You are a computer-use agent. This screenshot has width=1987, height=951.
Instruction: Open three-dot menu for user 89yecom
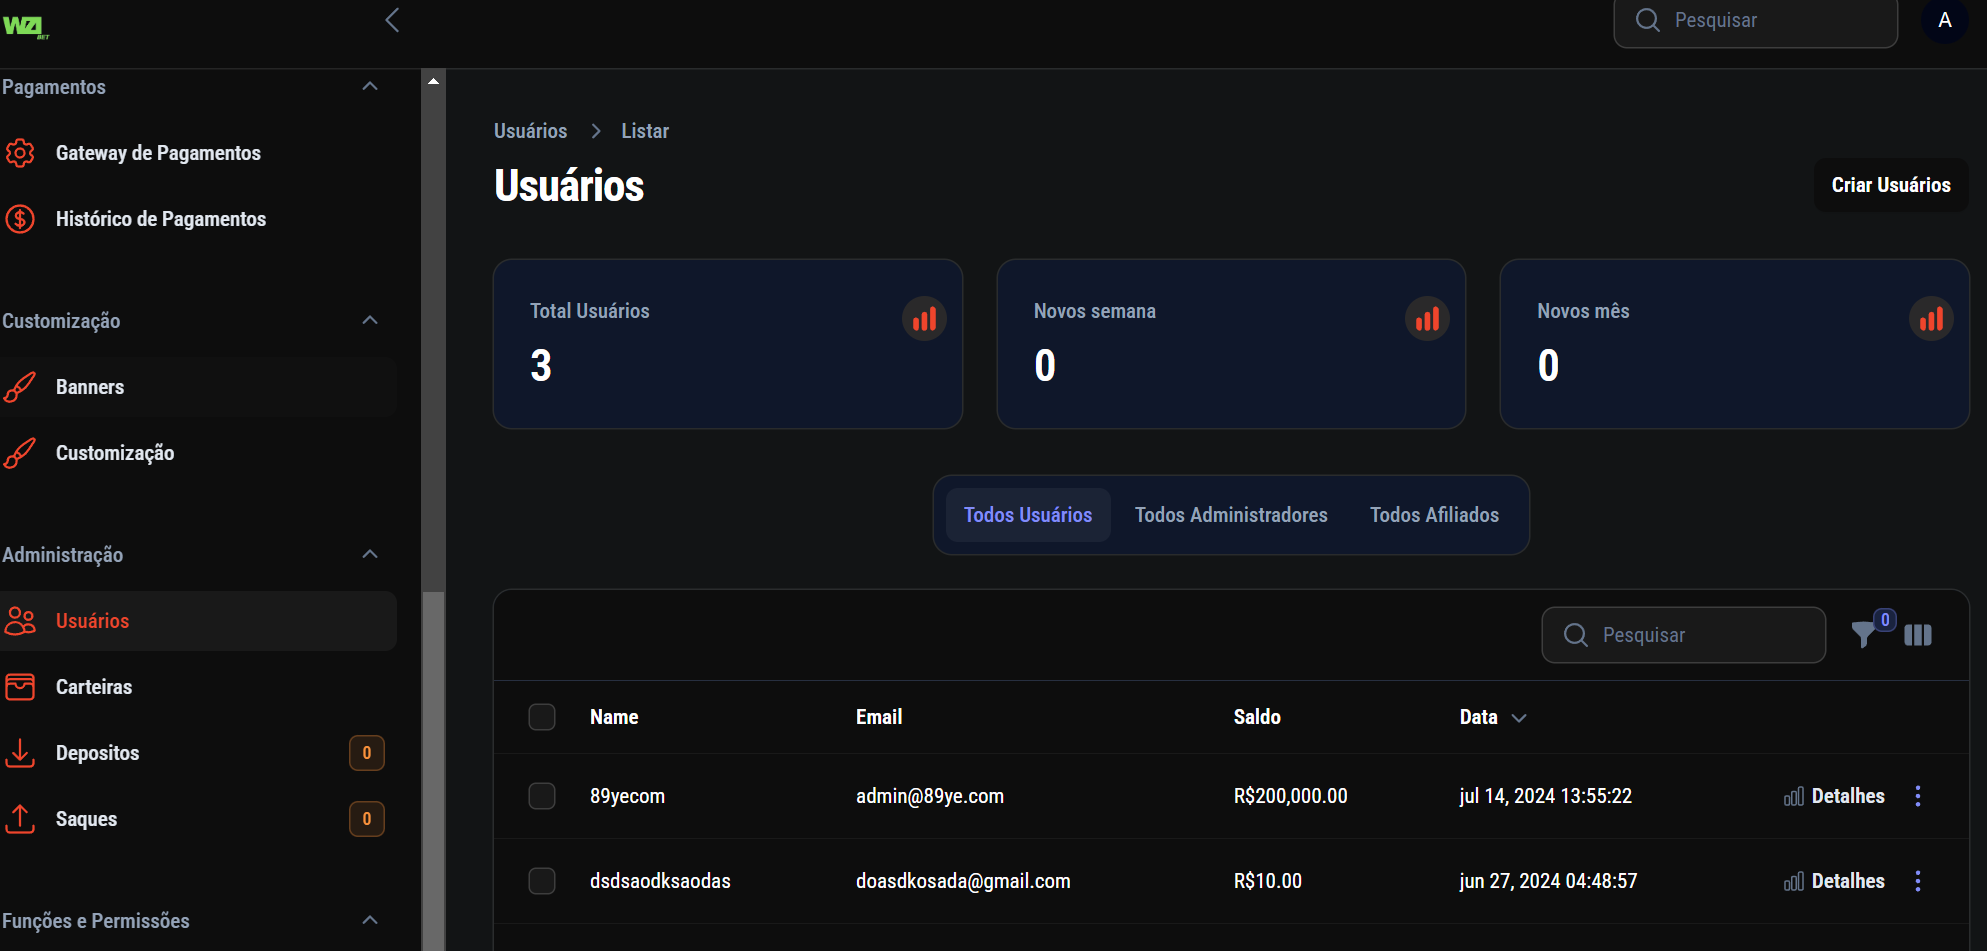click(1917, 796)
